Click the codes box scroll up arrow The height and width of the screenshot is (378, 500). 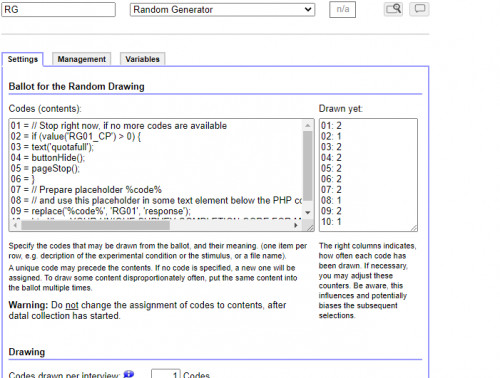(308, 125)
